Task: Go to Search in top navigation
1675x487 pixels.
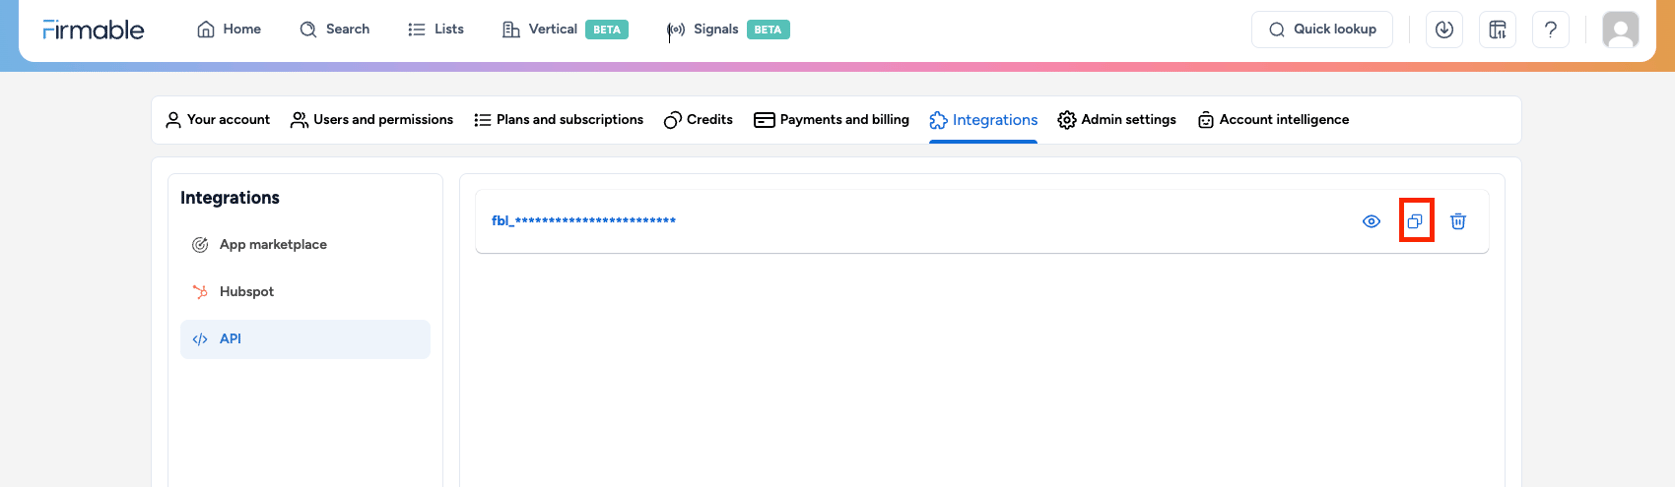Action: 335,29
